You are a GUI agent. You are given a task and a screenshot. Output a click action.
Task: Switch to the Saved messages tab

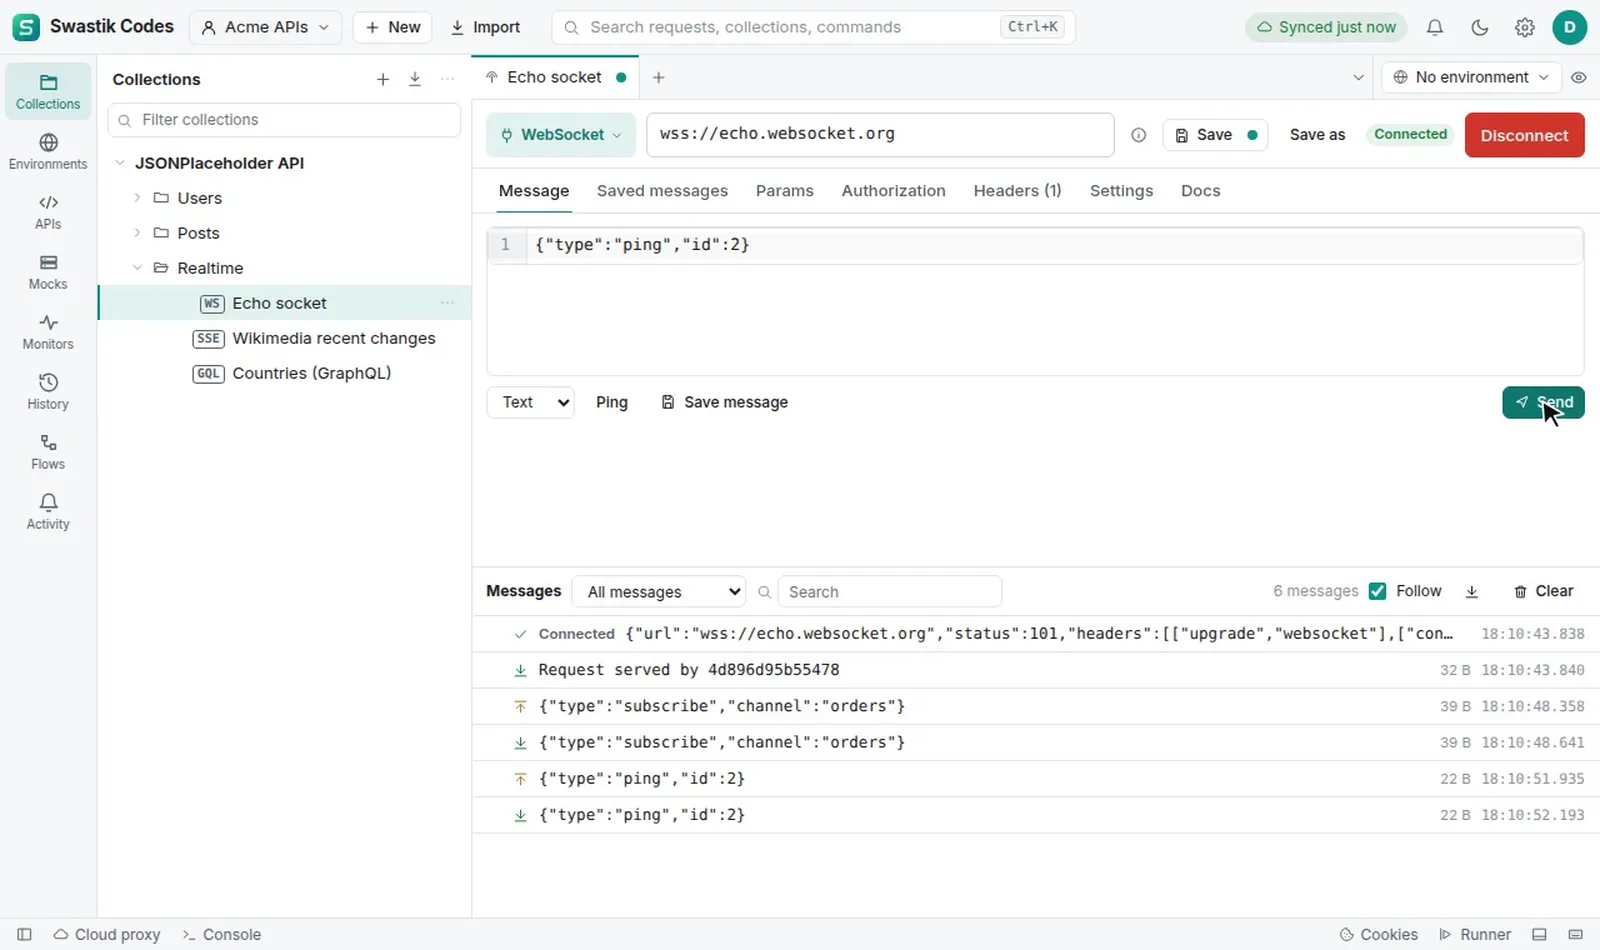(662, 191)
